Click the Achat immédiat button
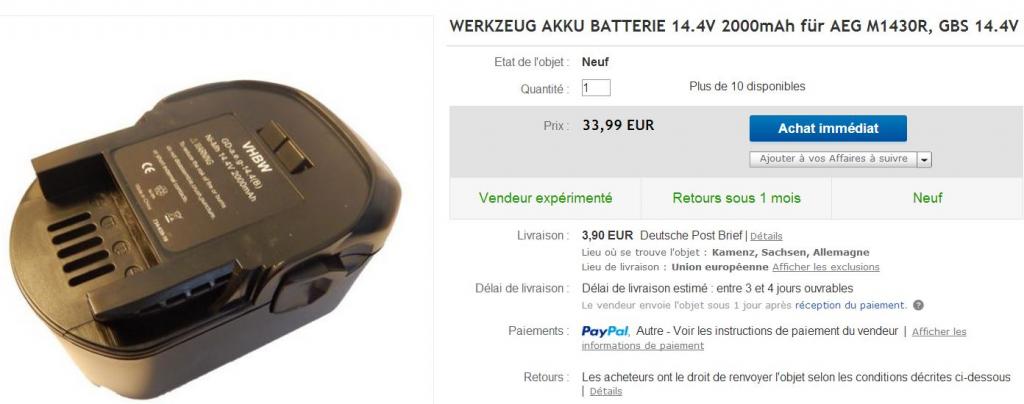The image size is (1024, 404). point(827,129)
